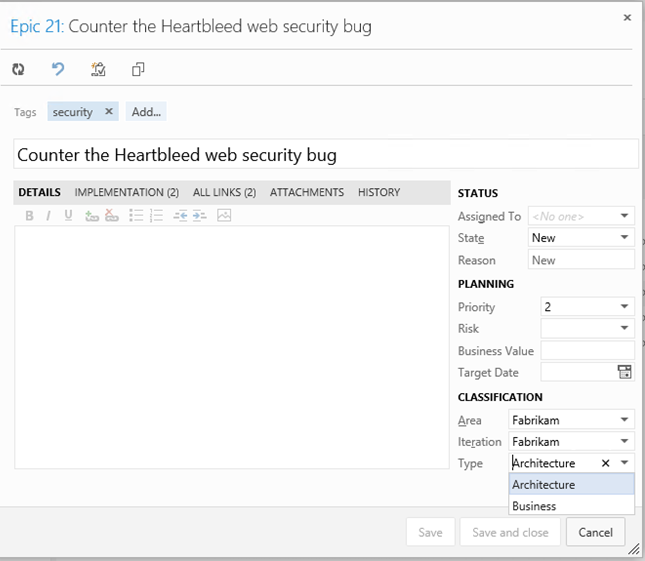Click the copy work item icon

138,69
